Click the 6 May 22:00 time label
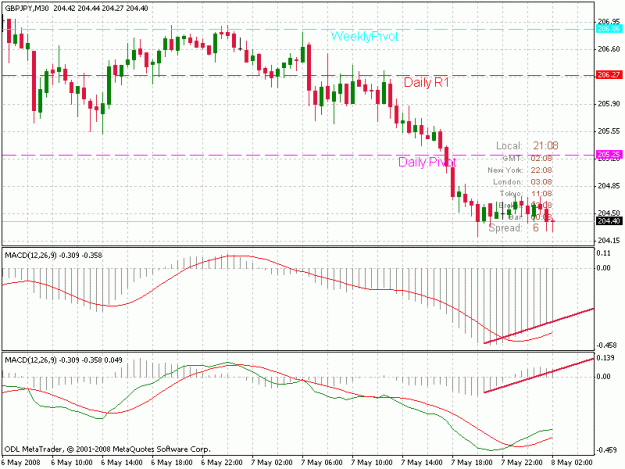Viewport: 625px width, 469px height. click(222, 463)
